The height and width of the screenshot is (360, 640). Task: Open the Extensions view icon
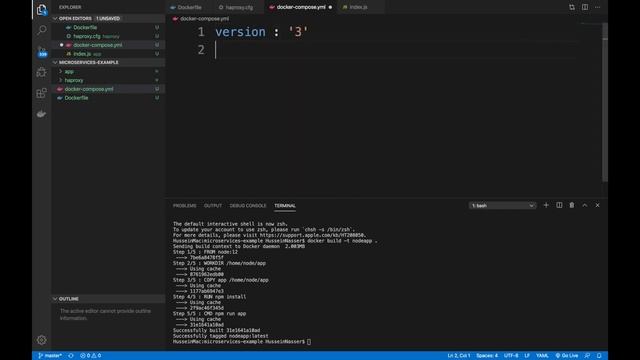point(42,93)
